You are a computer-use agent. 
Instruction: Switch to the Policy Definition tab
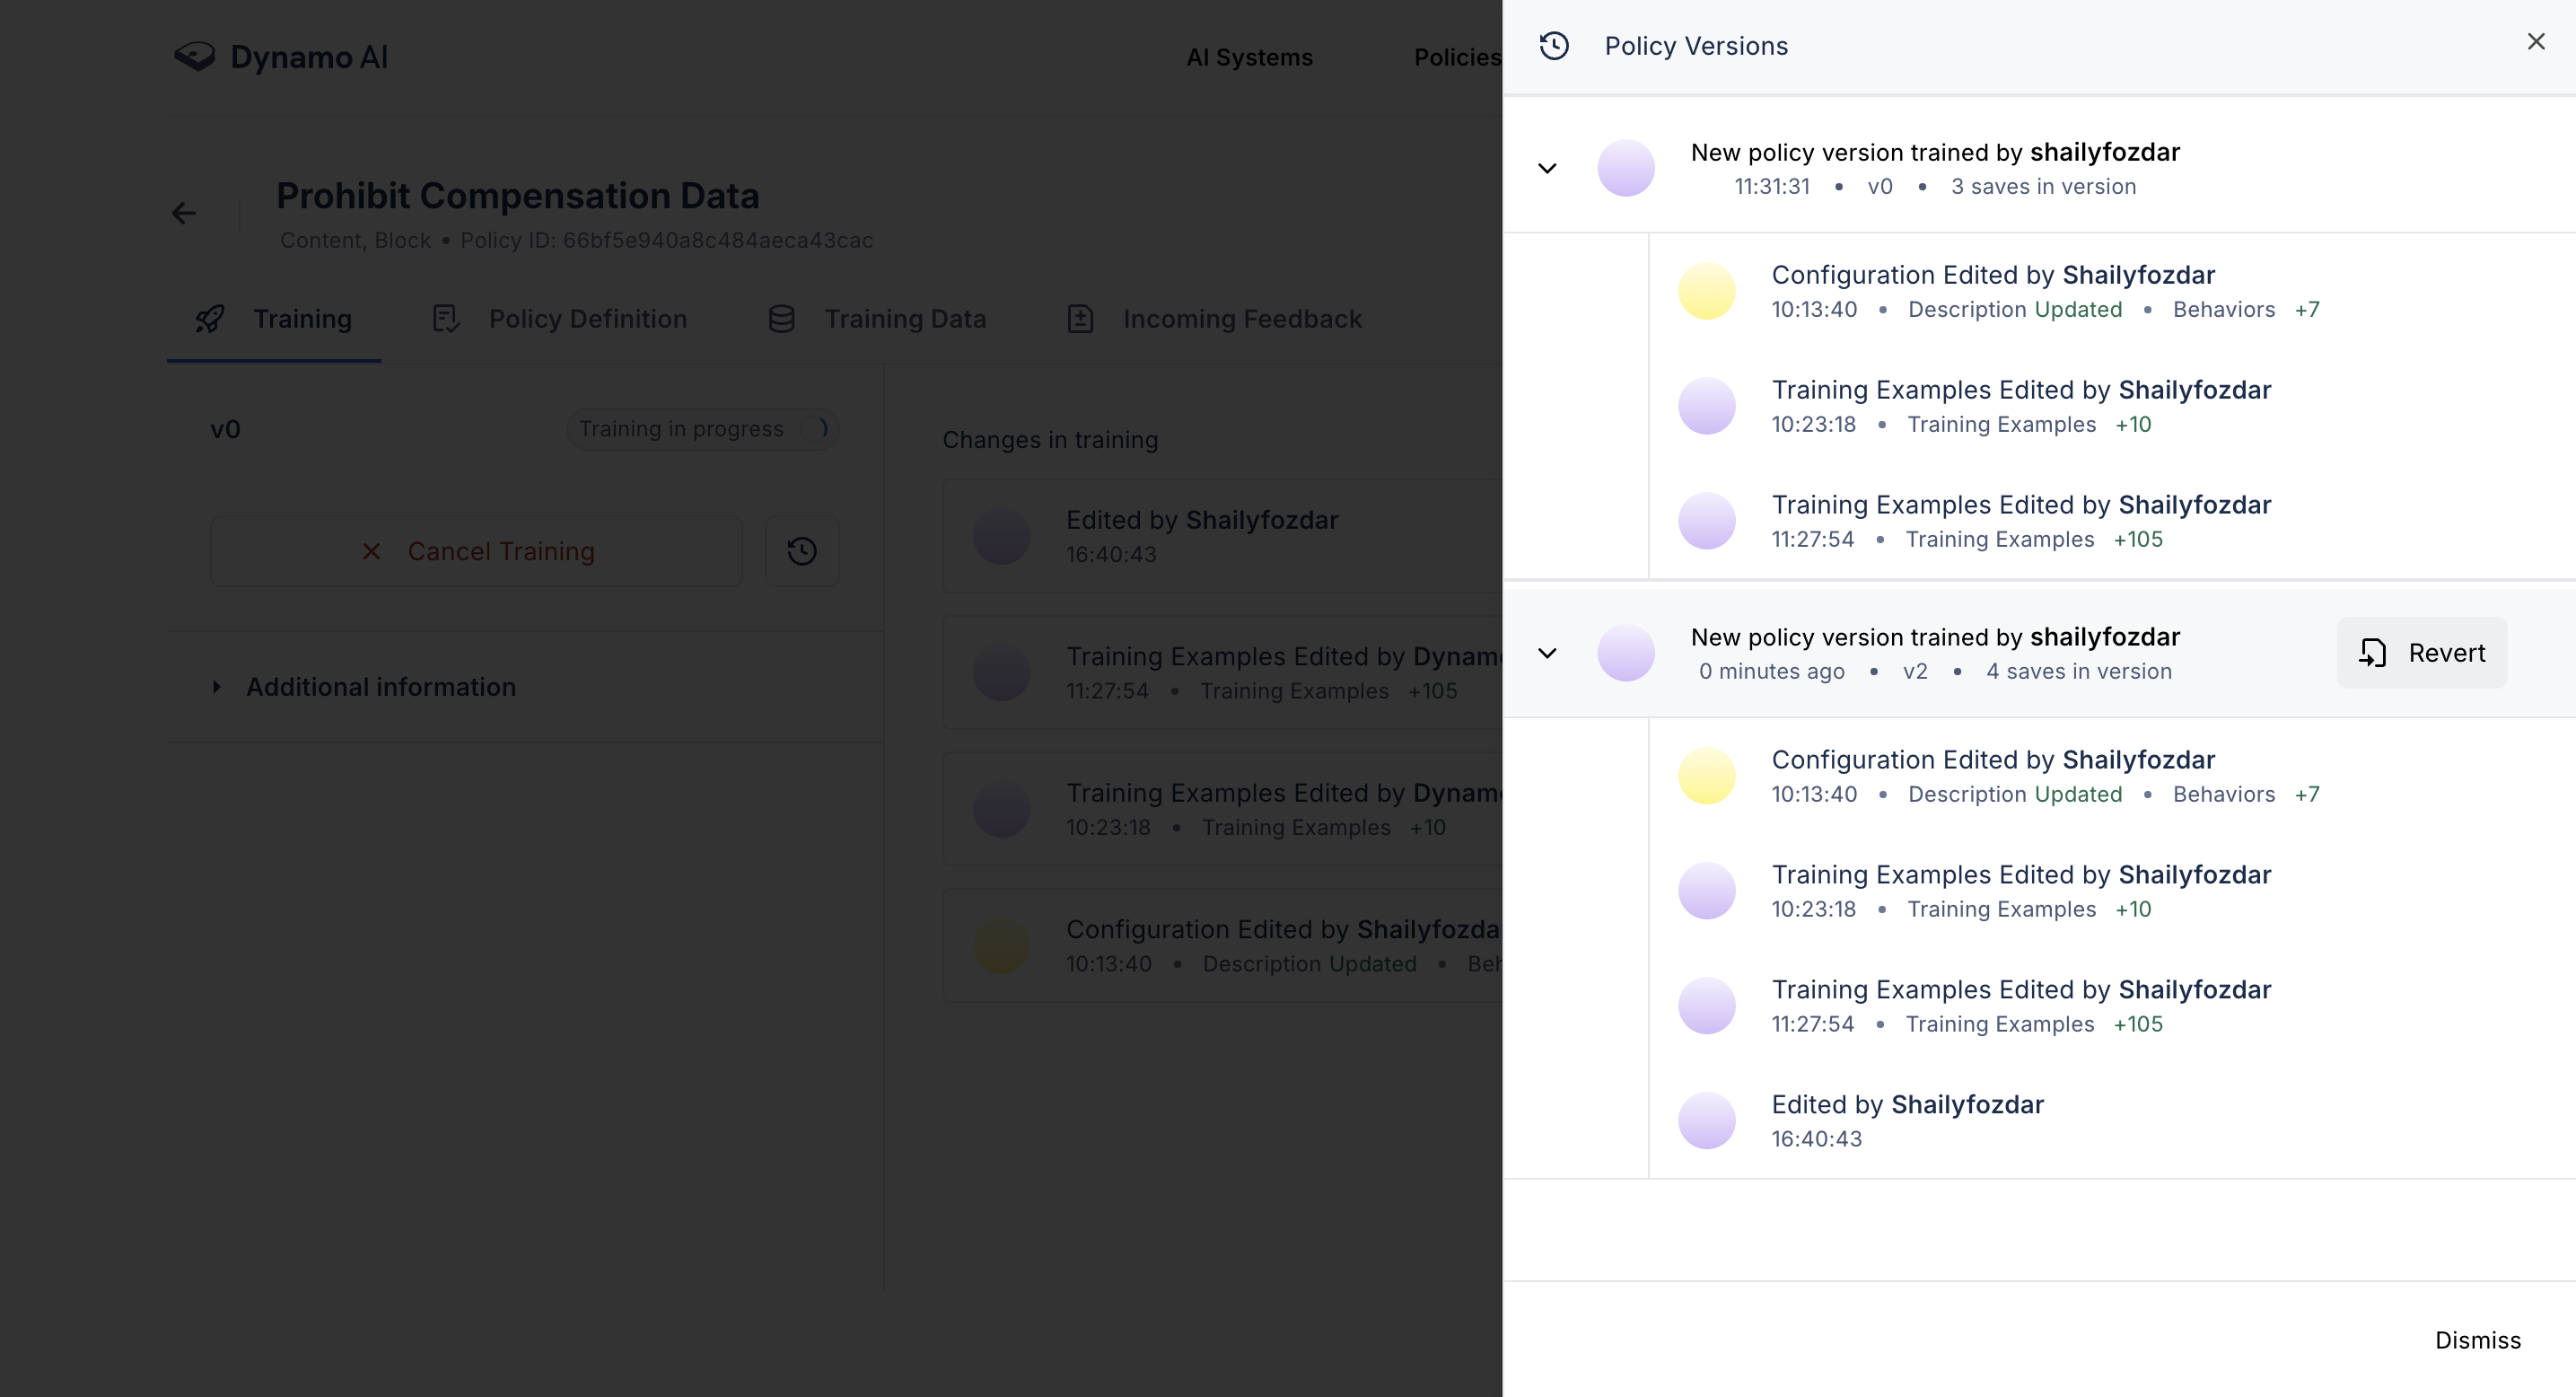[x=559, y=319]
